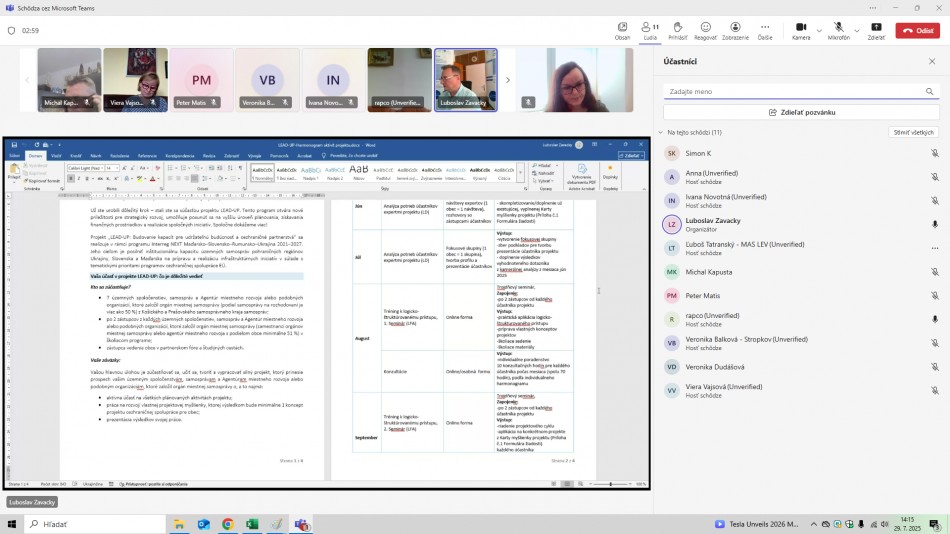Screen dimensions: 950x534
Task: Expand microphone options arrow next to Mikrofón
Action: coord(857,30)
